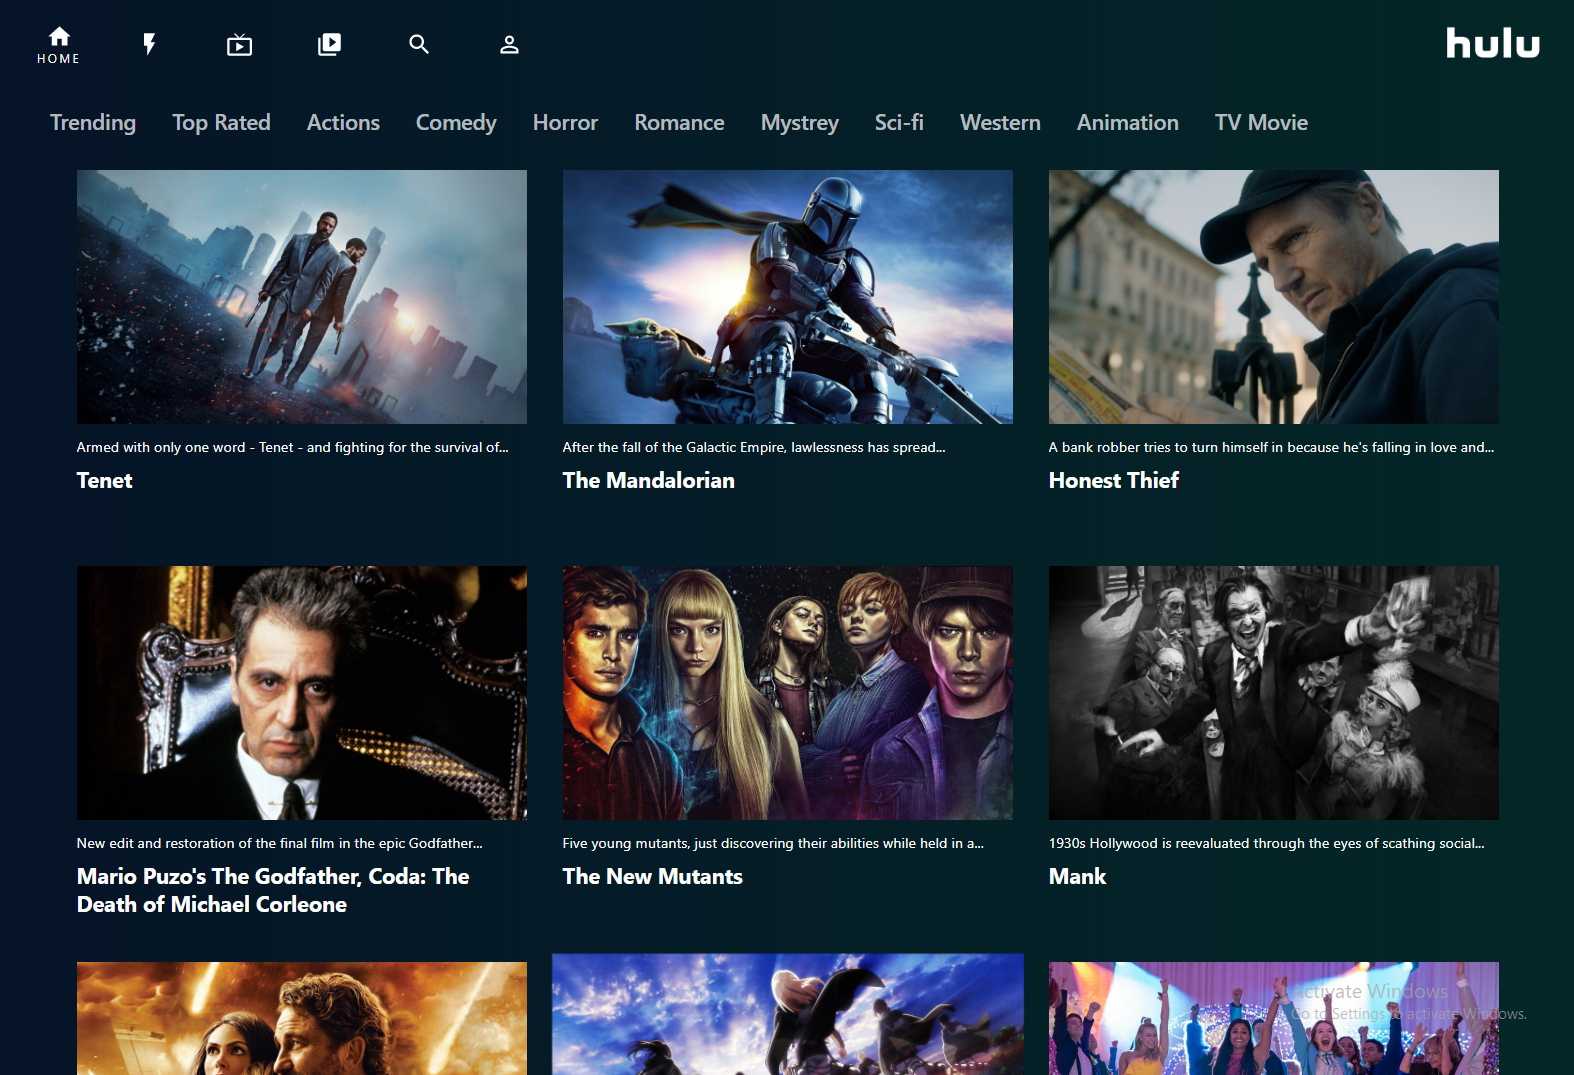Open the Godfather Coda poster thumbnail
This screenshot has width=1574, height=1075.
[302, 693]
